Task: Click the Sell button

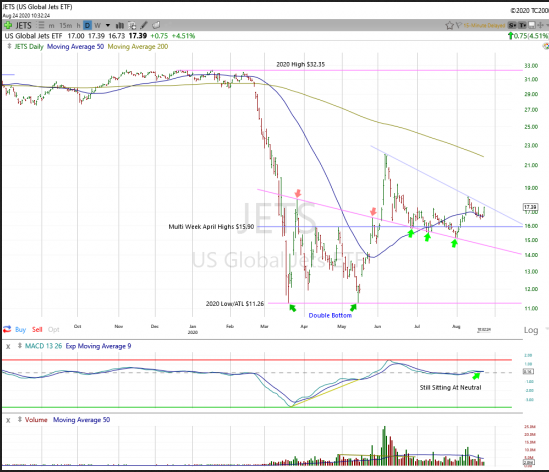Action: tap(37, 329)
